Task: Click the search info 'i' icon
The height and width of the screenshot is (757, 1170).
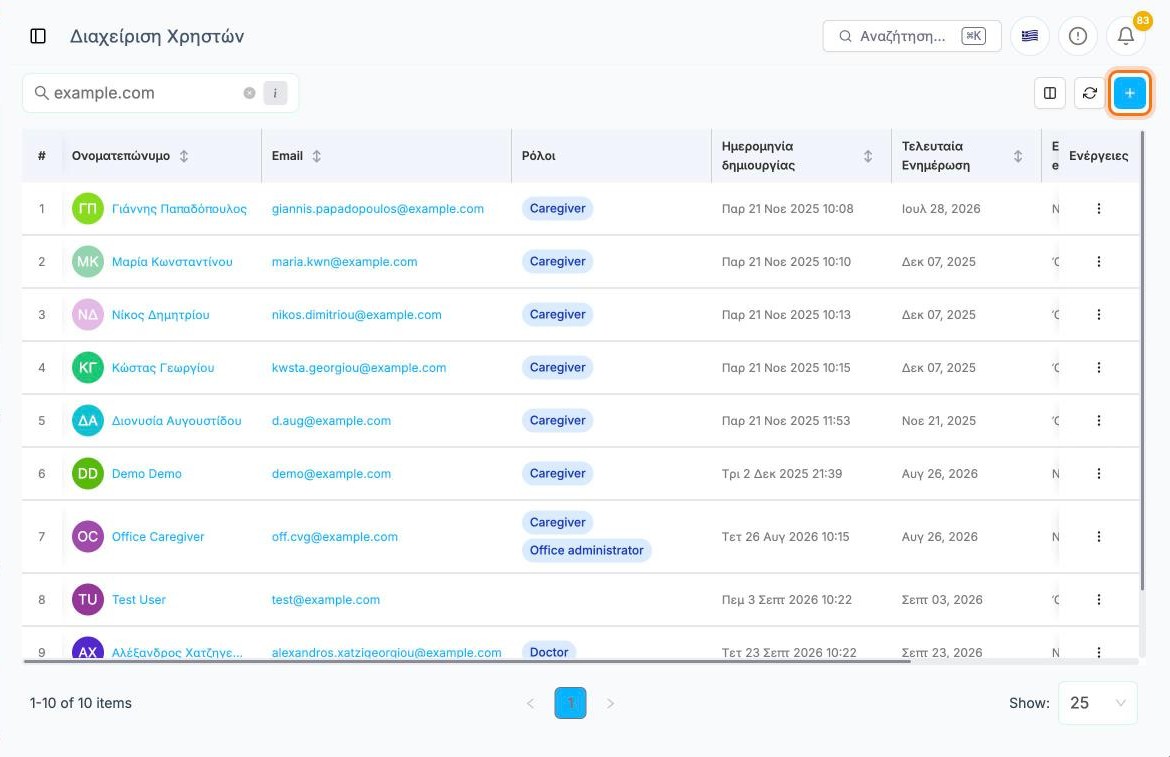Action: tap(275, 93)
